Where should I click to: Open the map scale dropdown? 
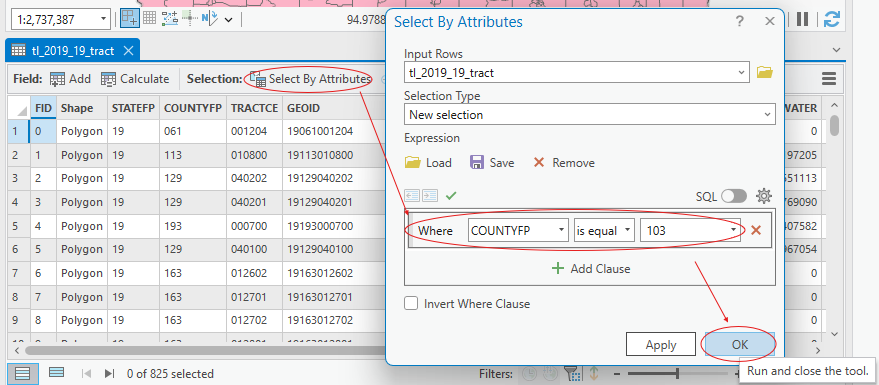click(x=103, y=20)
